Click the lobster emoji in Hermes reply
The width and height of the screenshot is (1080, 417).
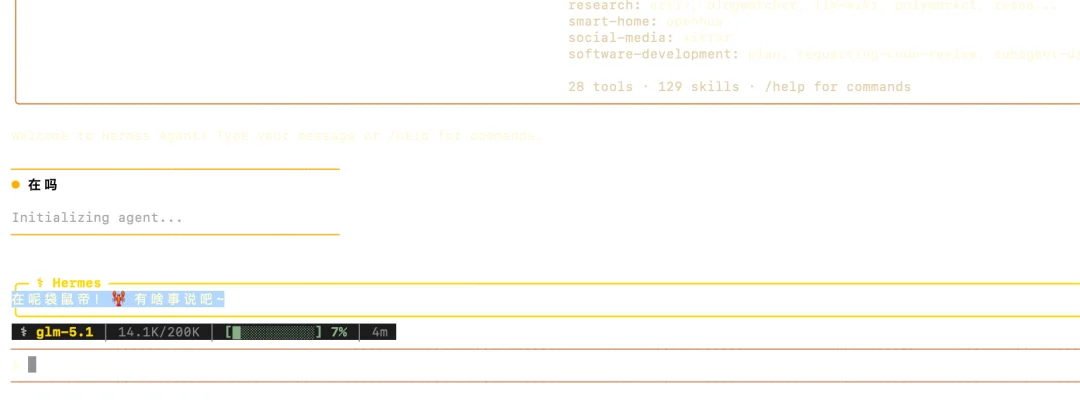(118, 299)
